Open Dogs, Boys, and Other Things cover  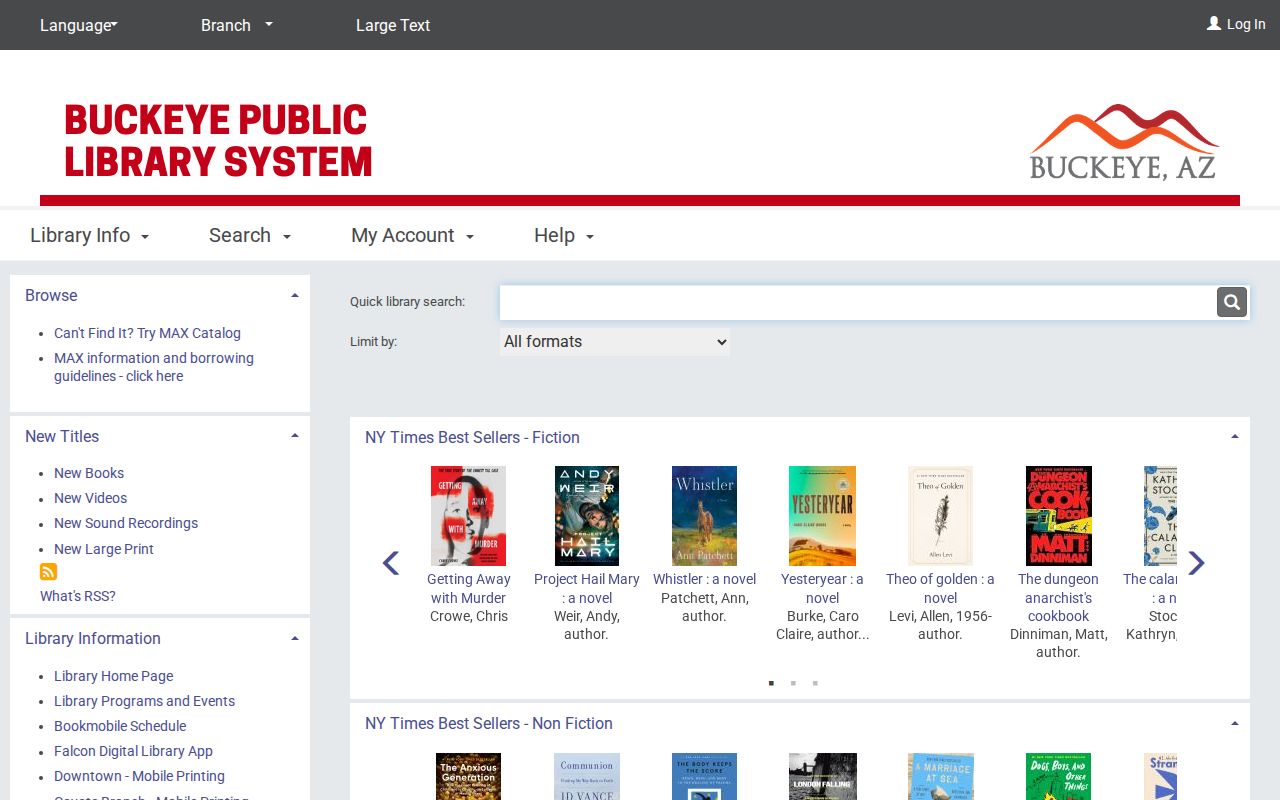pos(1058,777)
